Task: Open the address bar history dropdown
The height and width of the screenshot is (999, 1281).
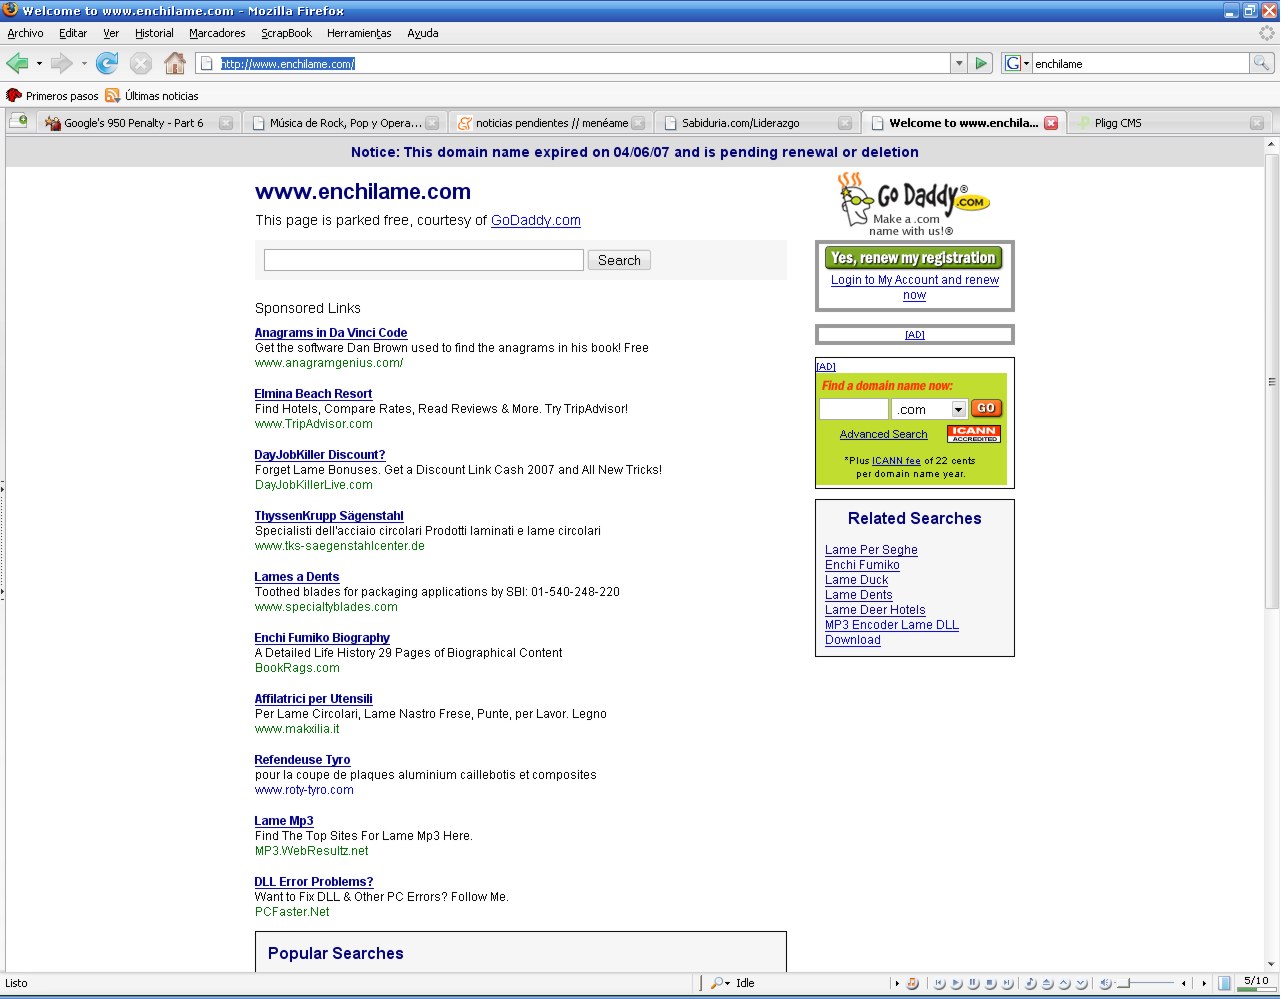Action: tap(959, 64)
